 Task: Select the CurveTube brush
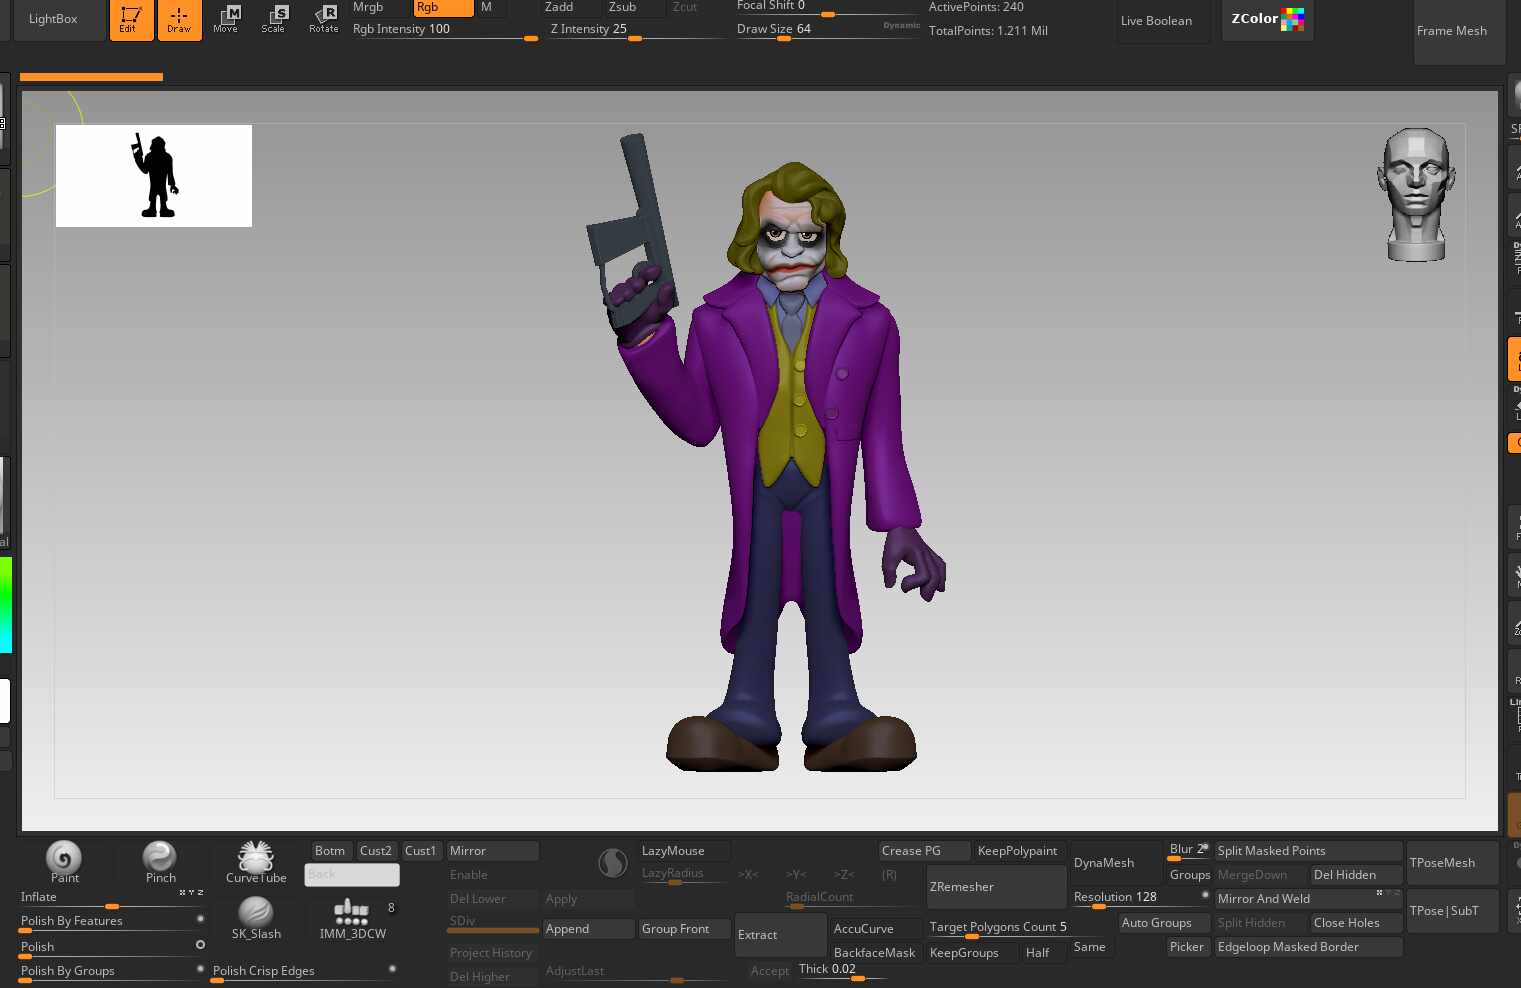click(x=256, y=860)
